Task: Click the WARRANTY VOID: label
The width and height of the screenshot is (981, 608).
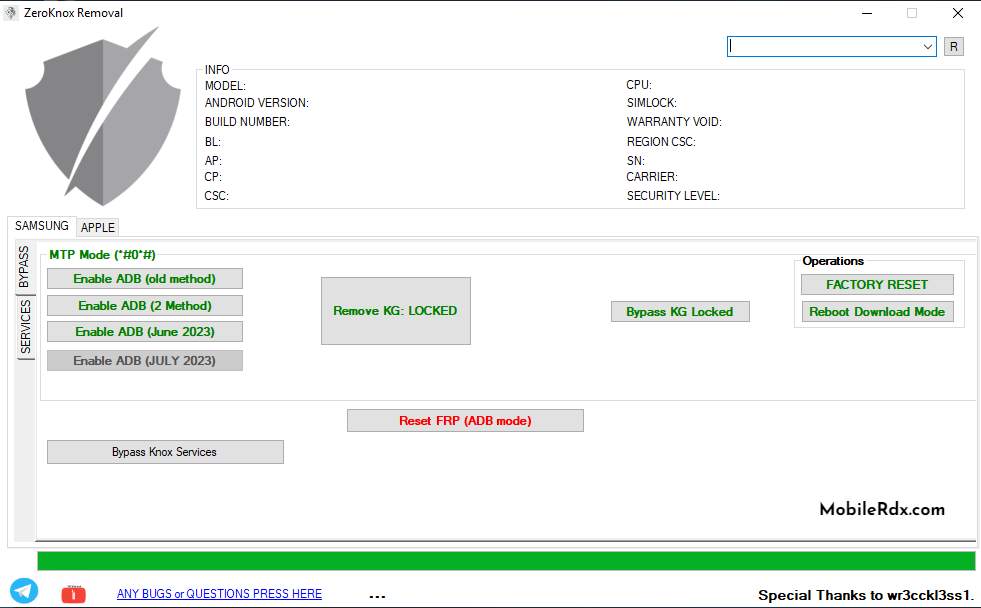Action: (x=674, y=122)
